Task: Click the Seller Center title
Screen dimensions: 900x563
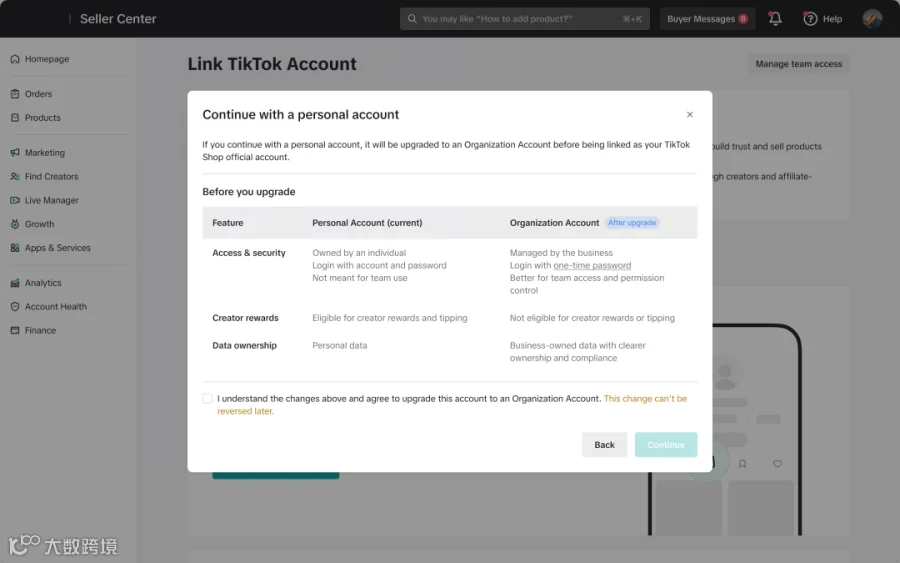Action: (x=118, y=19)
